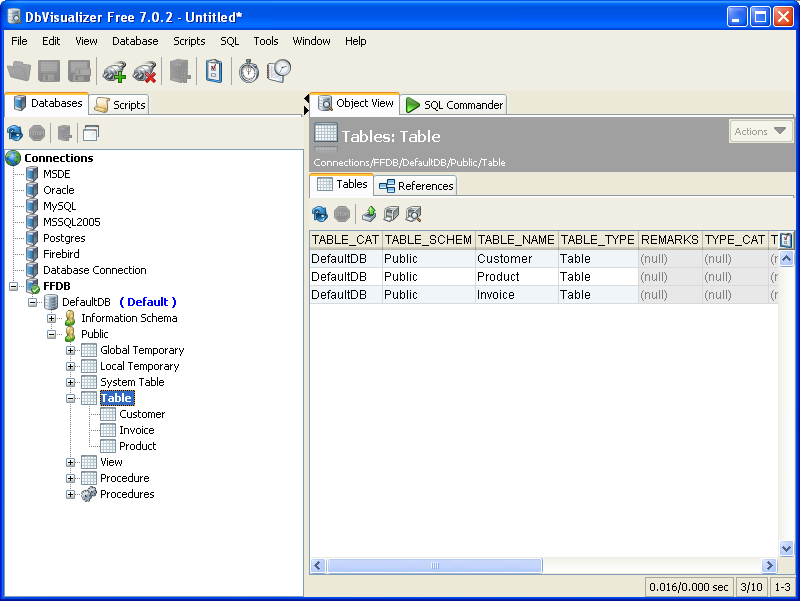Expand the Local Temporary node
Viewport: 800px width, 601px height.
click(x=70, y=366)
